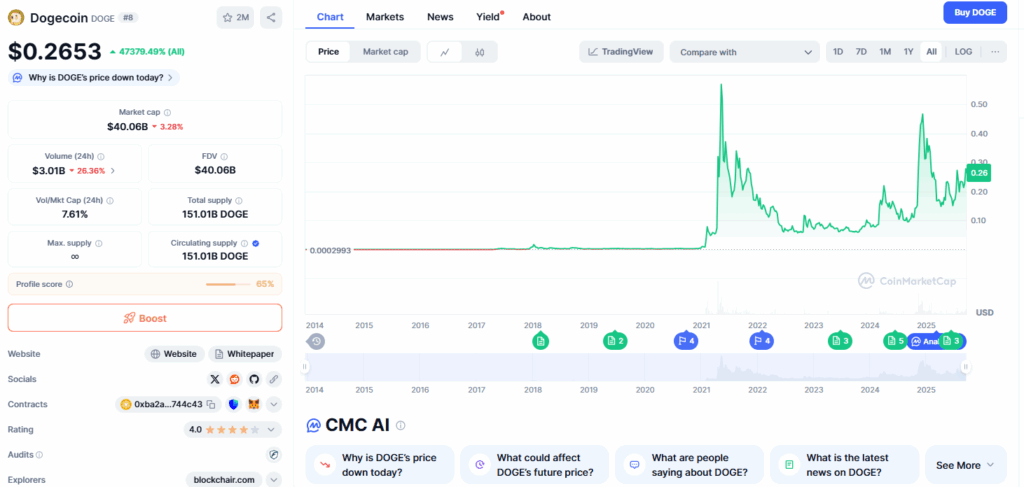The width and height of the screenshot is (1024, 487).
Task: Open the News tab
Action: [x=440, y=17]
